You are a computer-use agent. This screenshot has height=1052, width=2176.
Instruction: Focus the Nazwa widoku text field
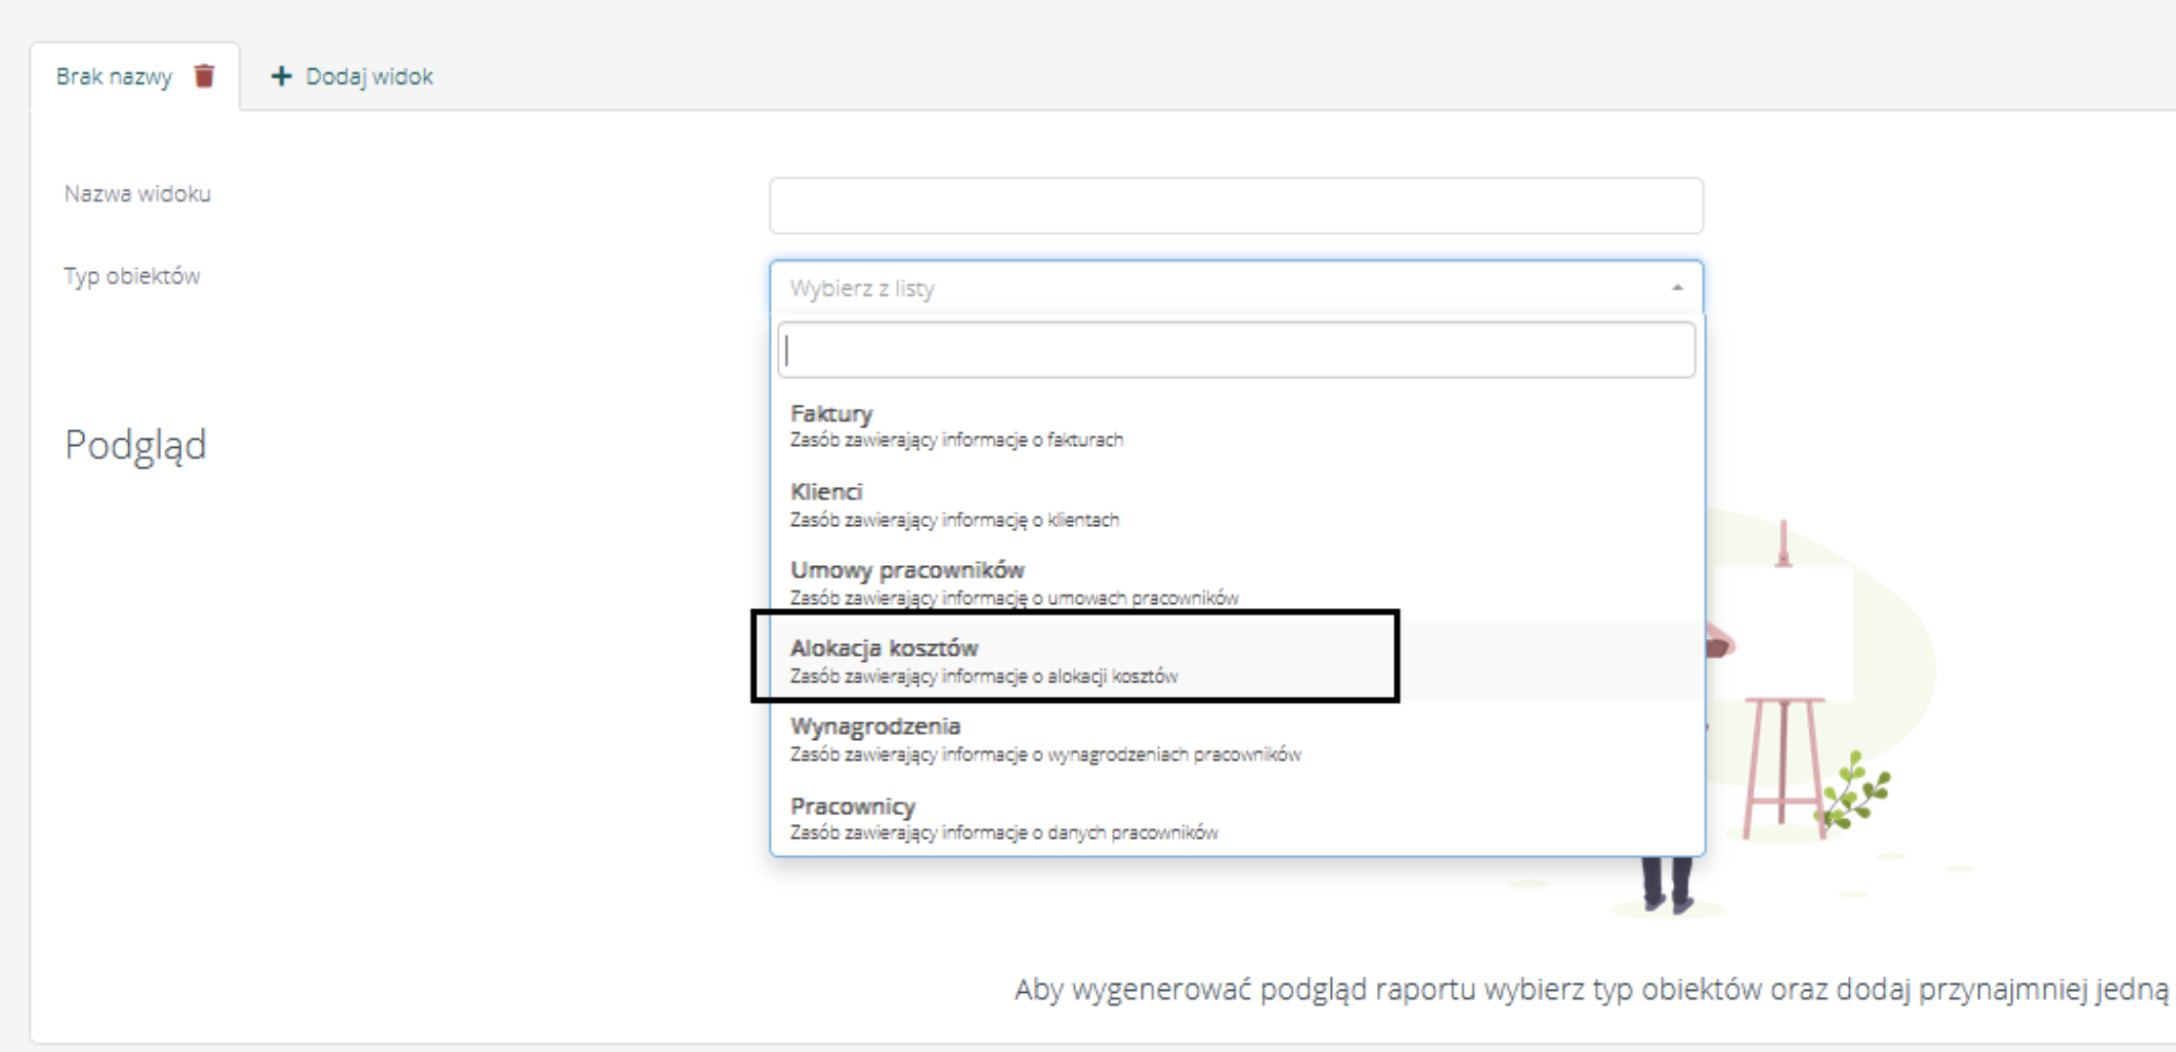coord(1235,206)
